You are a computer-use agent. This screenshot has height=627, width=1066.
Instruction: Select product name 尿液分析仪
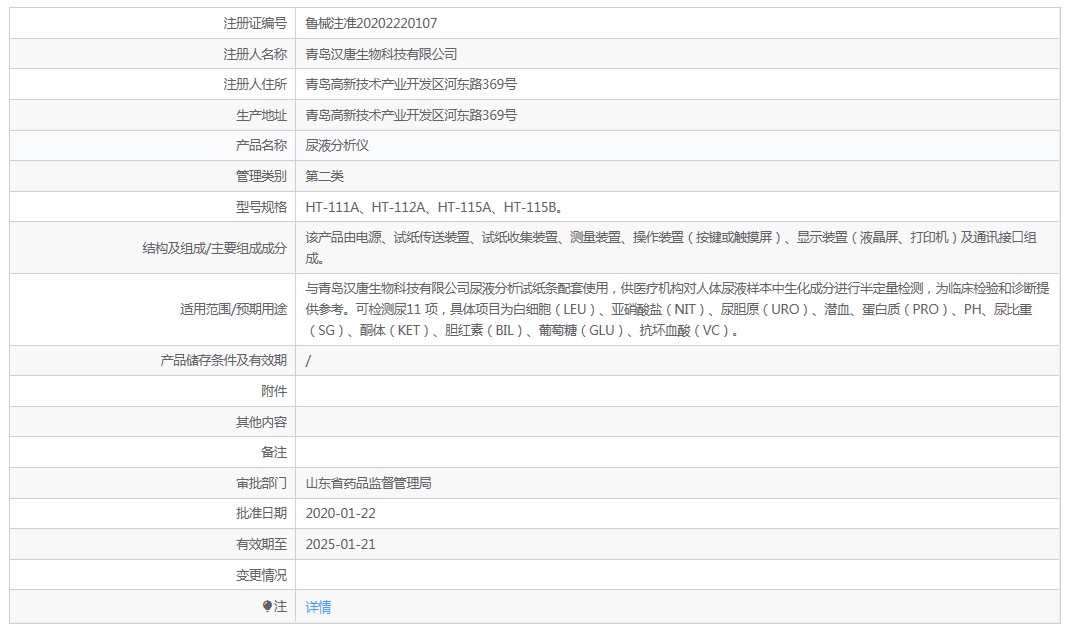[x=337, y=146]
